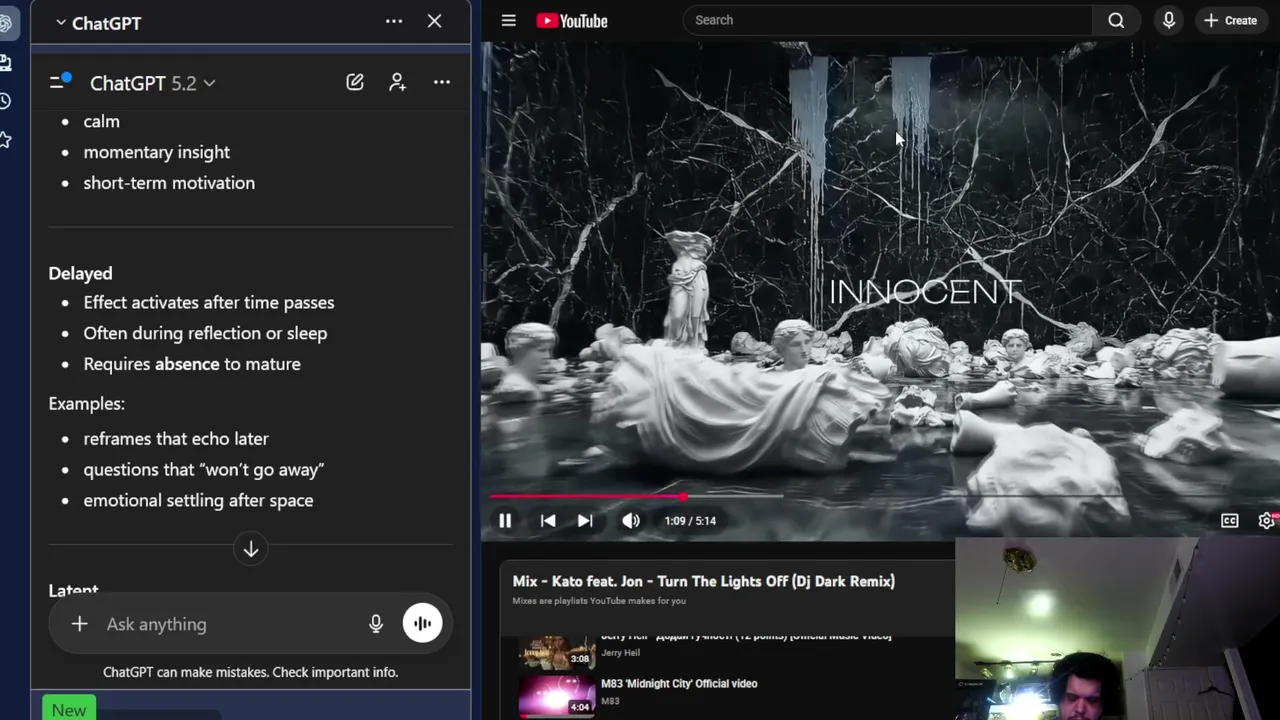The height and width of the screenshot is (720, 1280).
Task: Start voice mode with the waveform button
Action: 423,623
